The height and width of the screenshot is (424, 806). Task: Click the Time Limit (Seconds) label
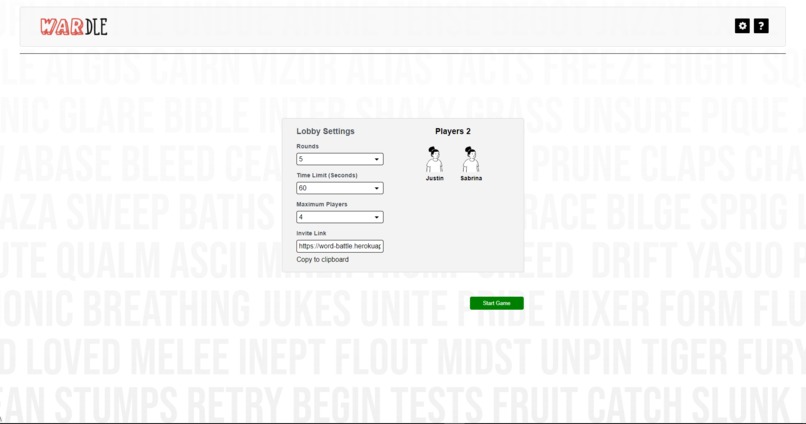[327, 175]
